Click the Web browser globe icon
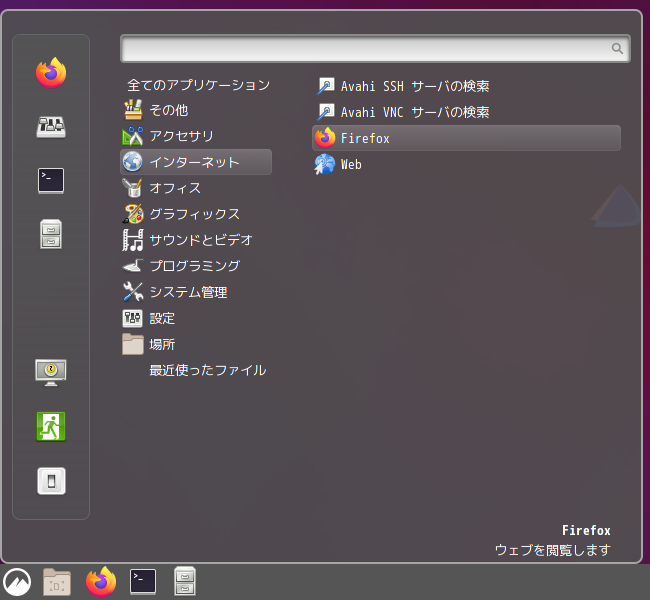Viewport: 650px width, 600px height. click(325, 164)
